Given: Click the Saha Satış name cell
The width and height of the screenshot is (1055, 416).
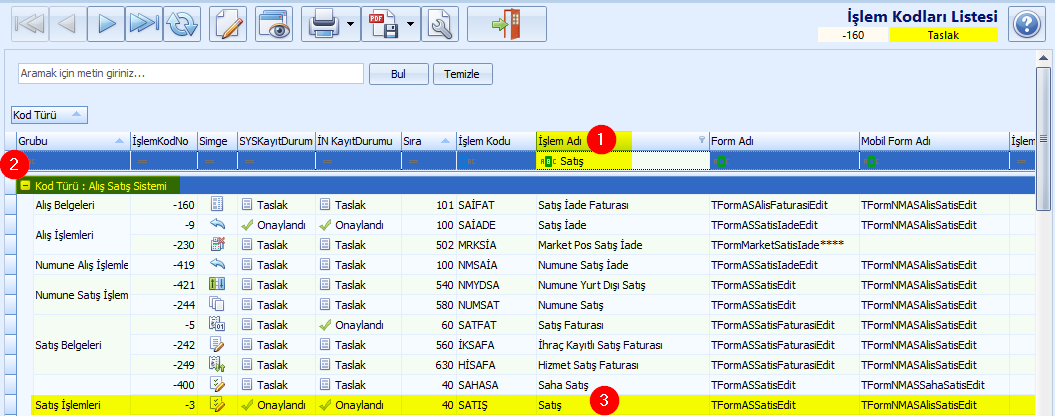Looking at the screenshot, I should pyautogui.click(x=623, y=386).
